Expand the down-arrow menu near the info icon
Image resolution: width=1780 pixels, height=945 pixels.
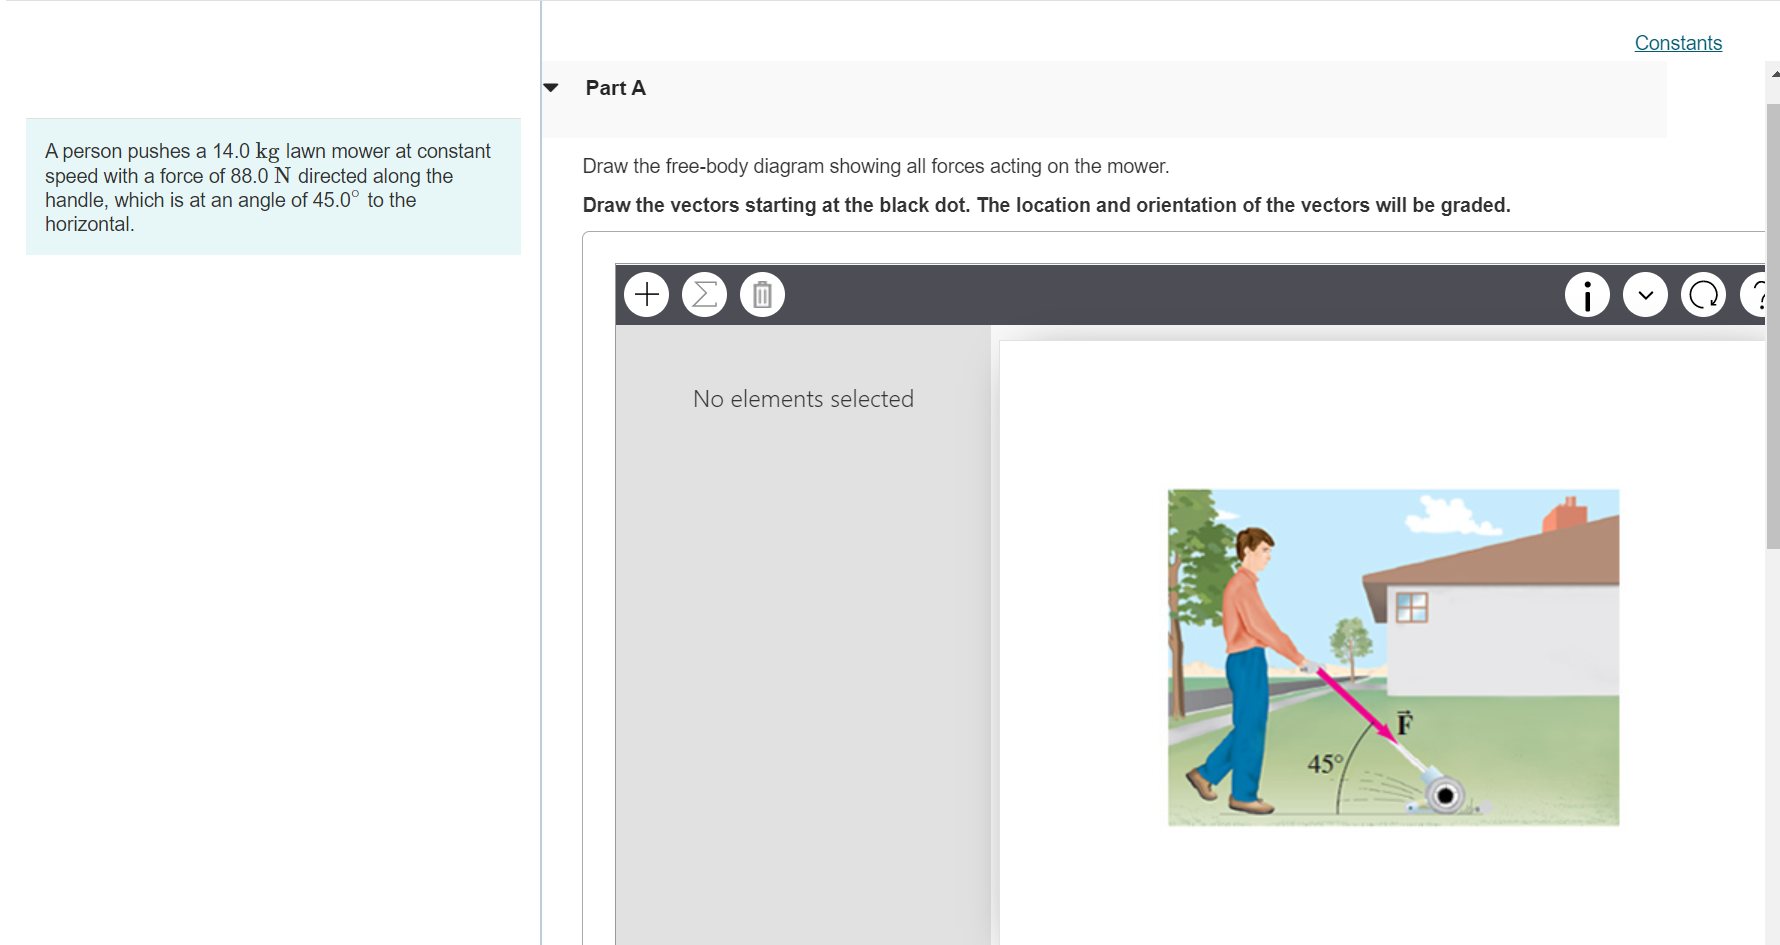pyautogui.click(x=1645, y=294)
